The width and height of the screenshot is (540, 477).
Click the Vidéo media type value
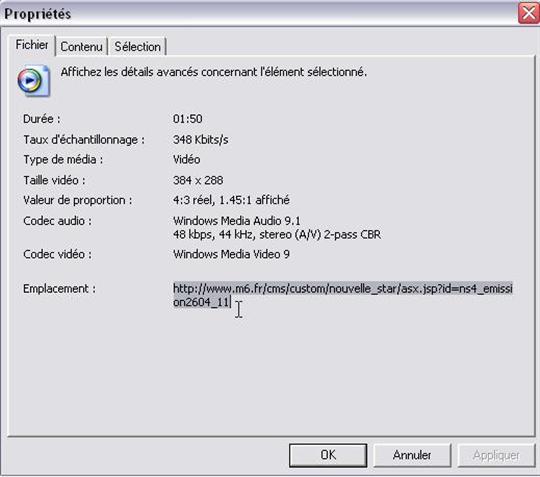[186, 159]
